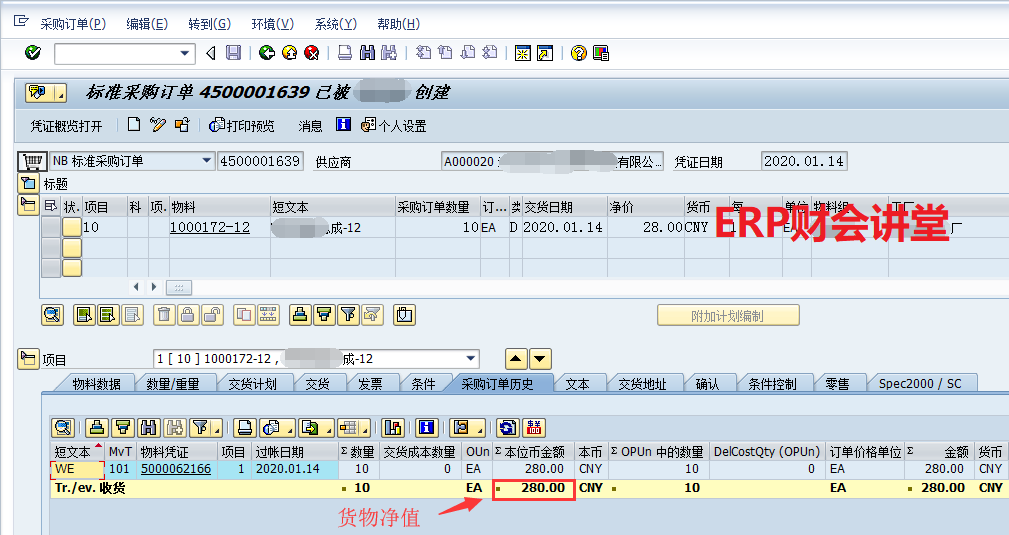
Task: Click the red Cancel icon in toolbar
Action: (311, 53)
